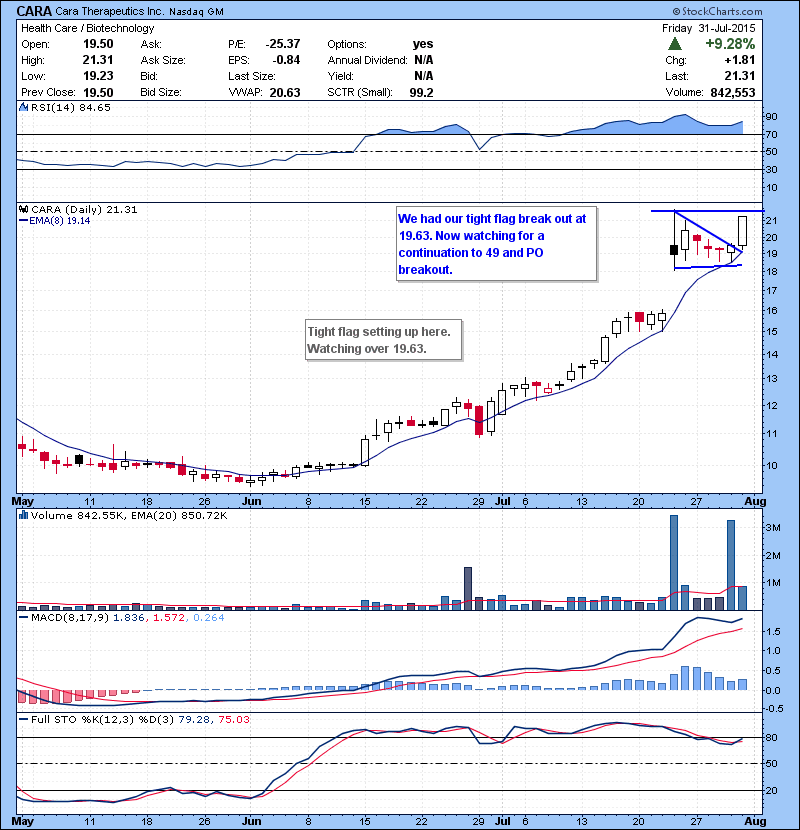This screenshot has height=830, width=800.
Task: Click the green up-triangle change indicator
Action: [674, 44]
